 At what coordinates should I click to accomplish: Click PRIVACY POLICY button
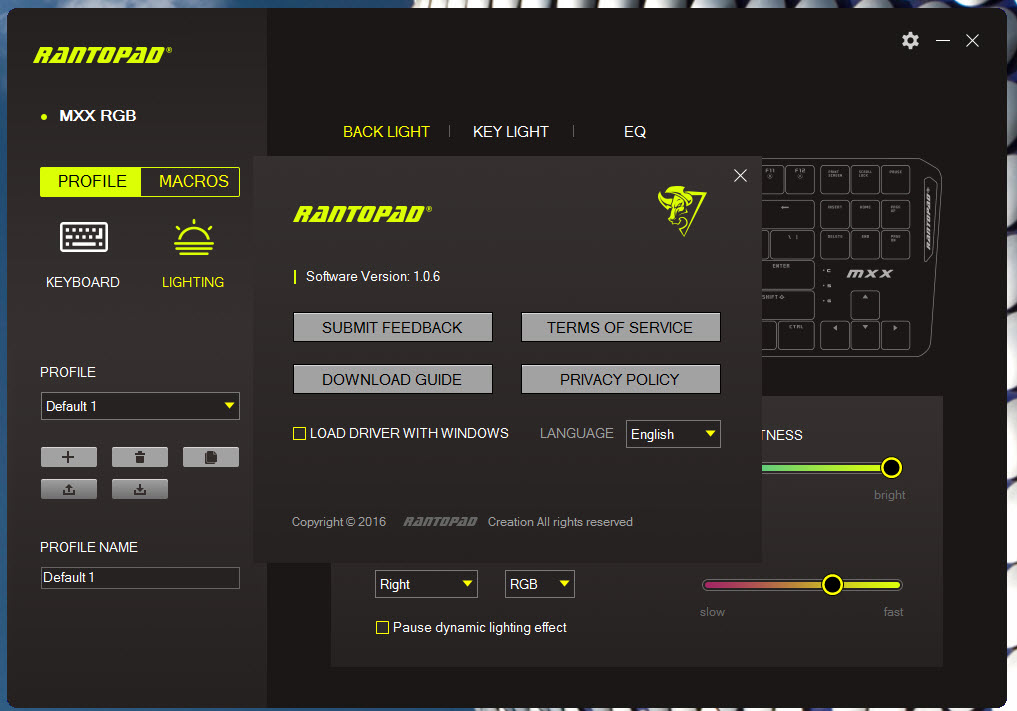click(x=621, y=380)
